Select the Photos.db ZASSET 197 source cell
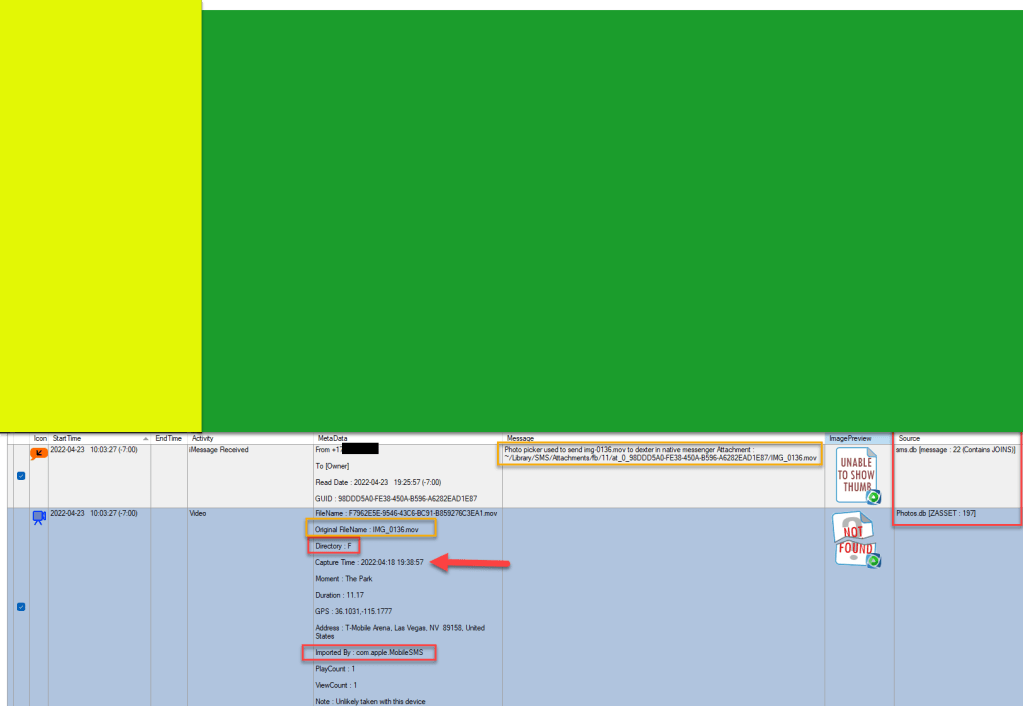1023x706 pixels. click(x=936, y=513)
